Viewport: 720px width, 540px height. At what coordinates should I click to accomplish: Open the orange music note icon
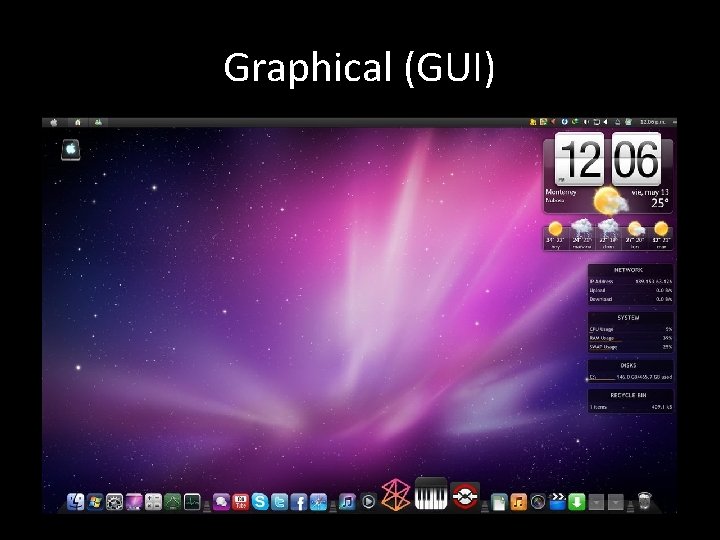[x=518, y=501]
